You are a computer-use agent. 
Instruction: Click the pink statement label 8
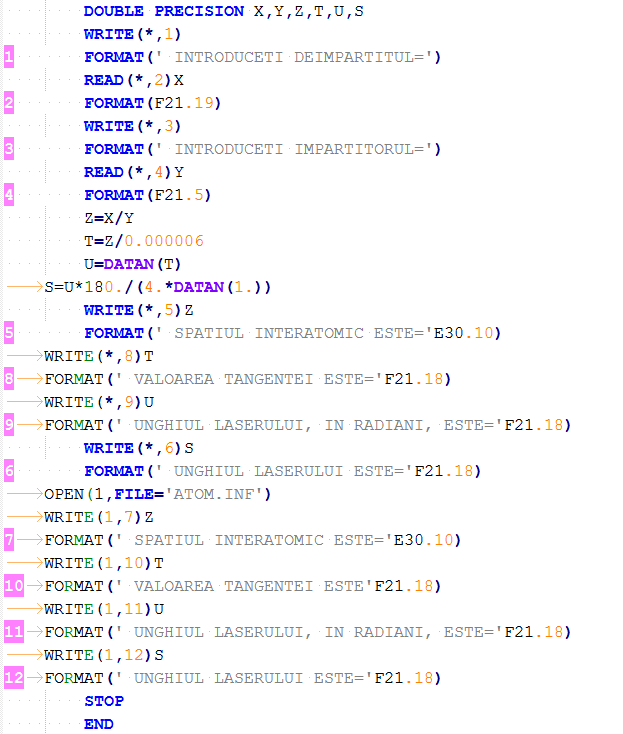pos(9,379)
